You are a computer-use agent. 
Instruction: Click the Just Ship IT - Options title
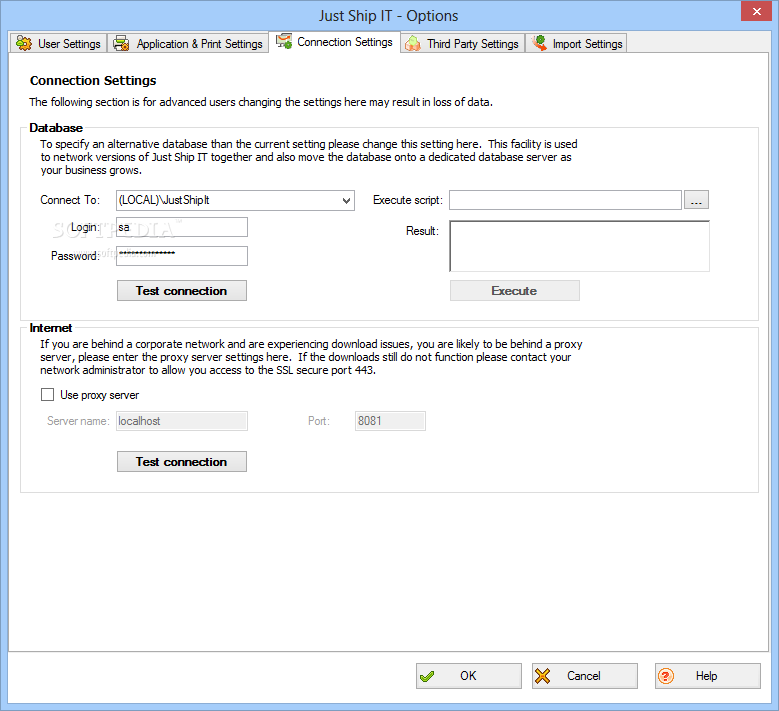(x=389, y=16)
